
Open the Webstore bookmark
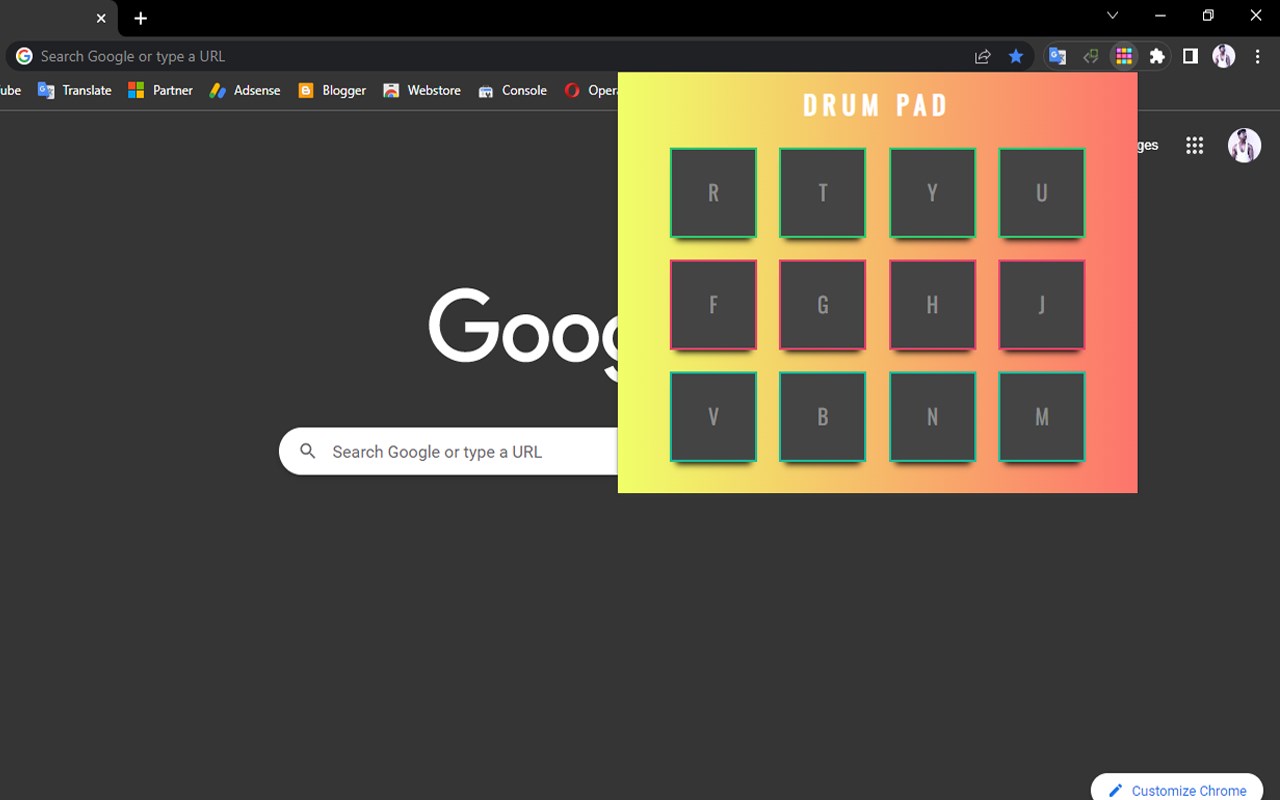(422, 90)
